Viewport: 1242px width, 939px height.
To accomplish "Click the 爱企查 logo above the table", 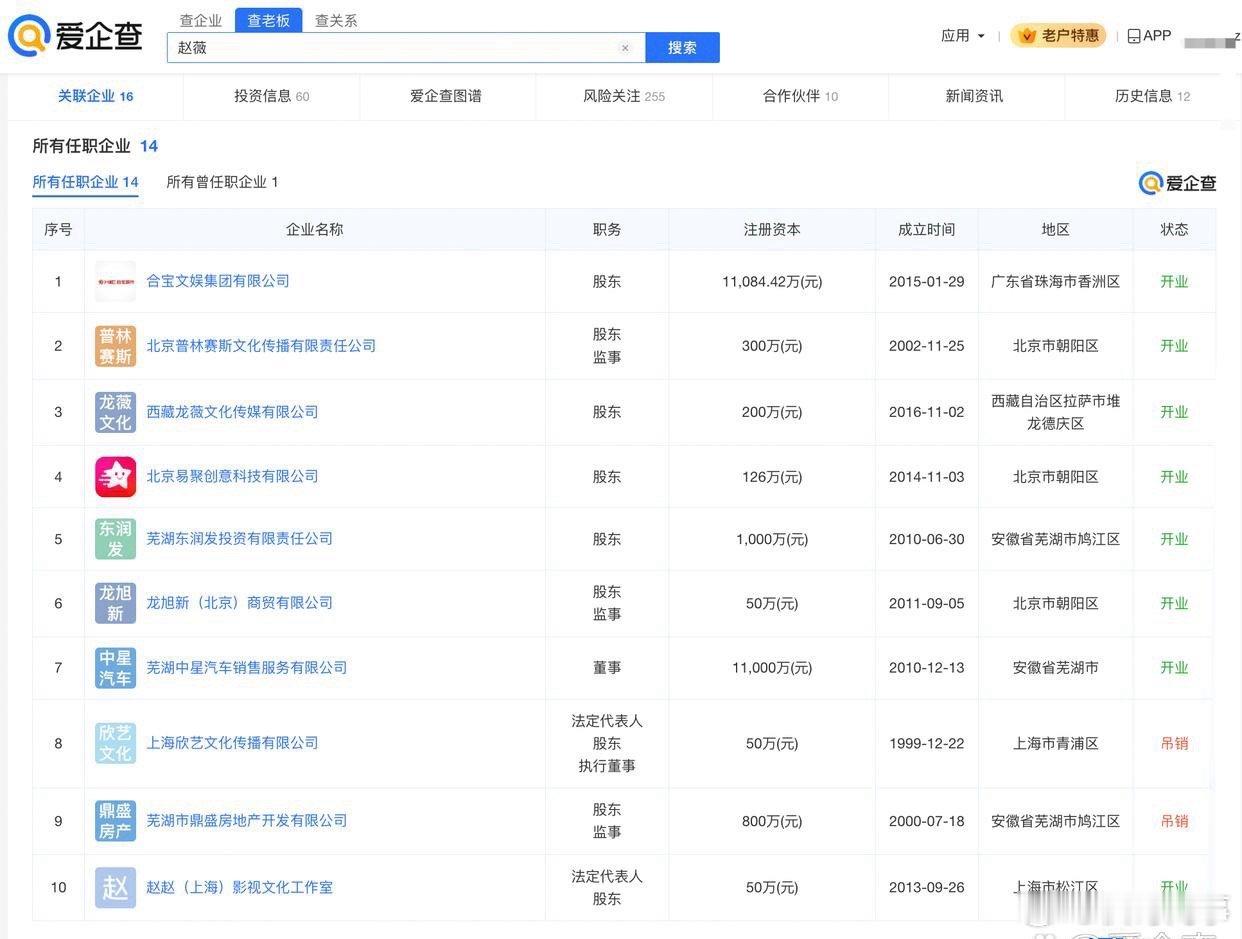I will (1177, 183).
